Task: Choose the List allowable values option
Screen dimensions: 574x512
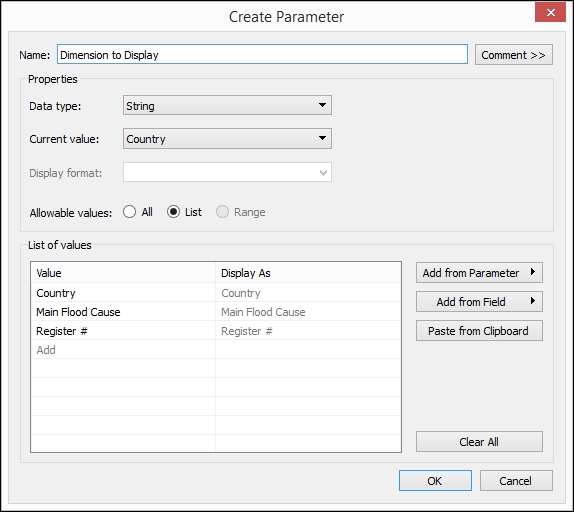Action: click(174, 212)
